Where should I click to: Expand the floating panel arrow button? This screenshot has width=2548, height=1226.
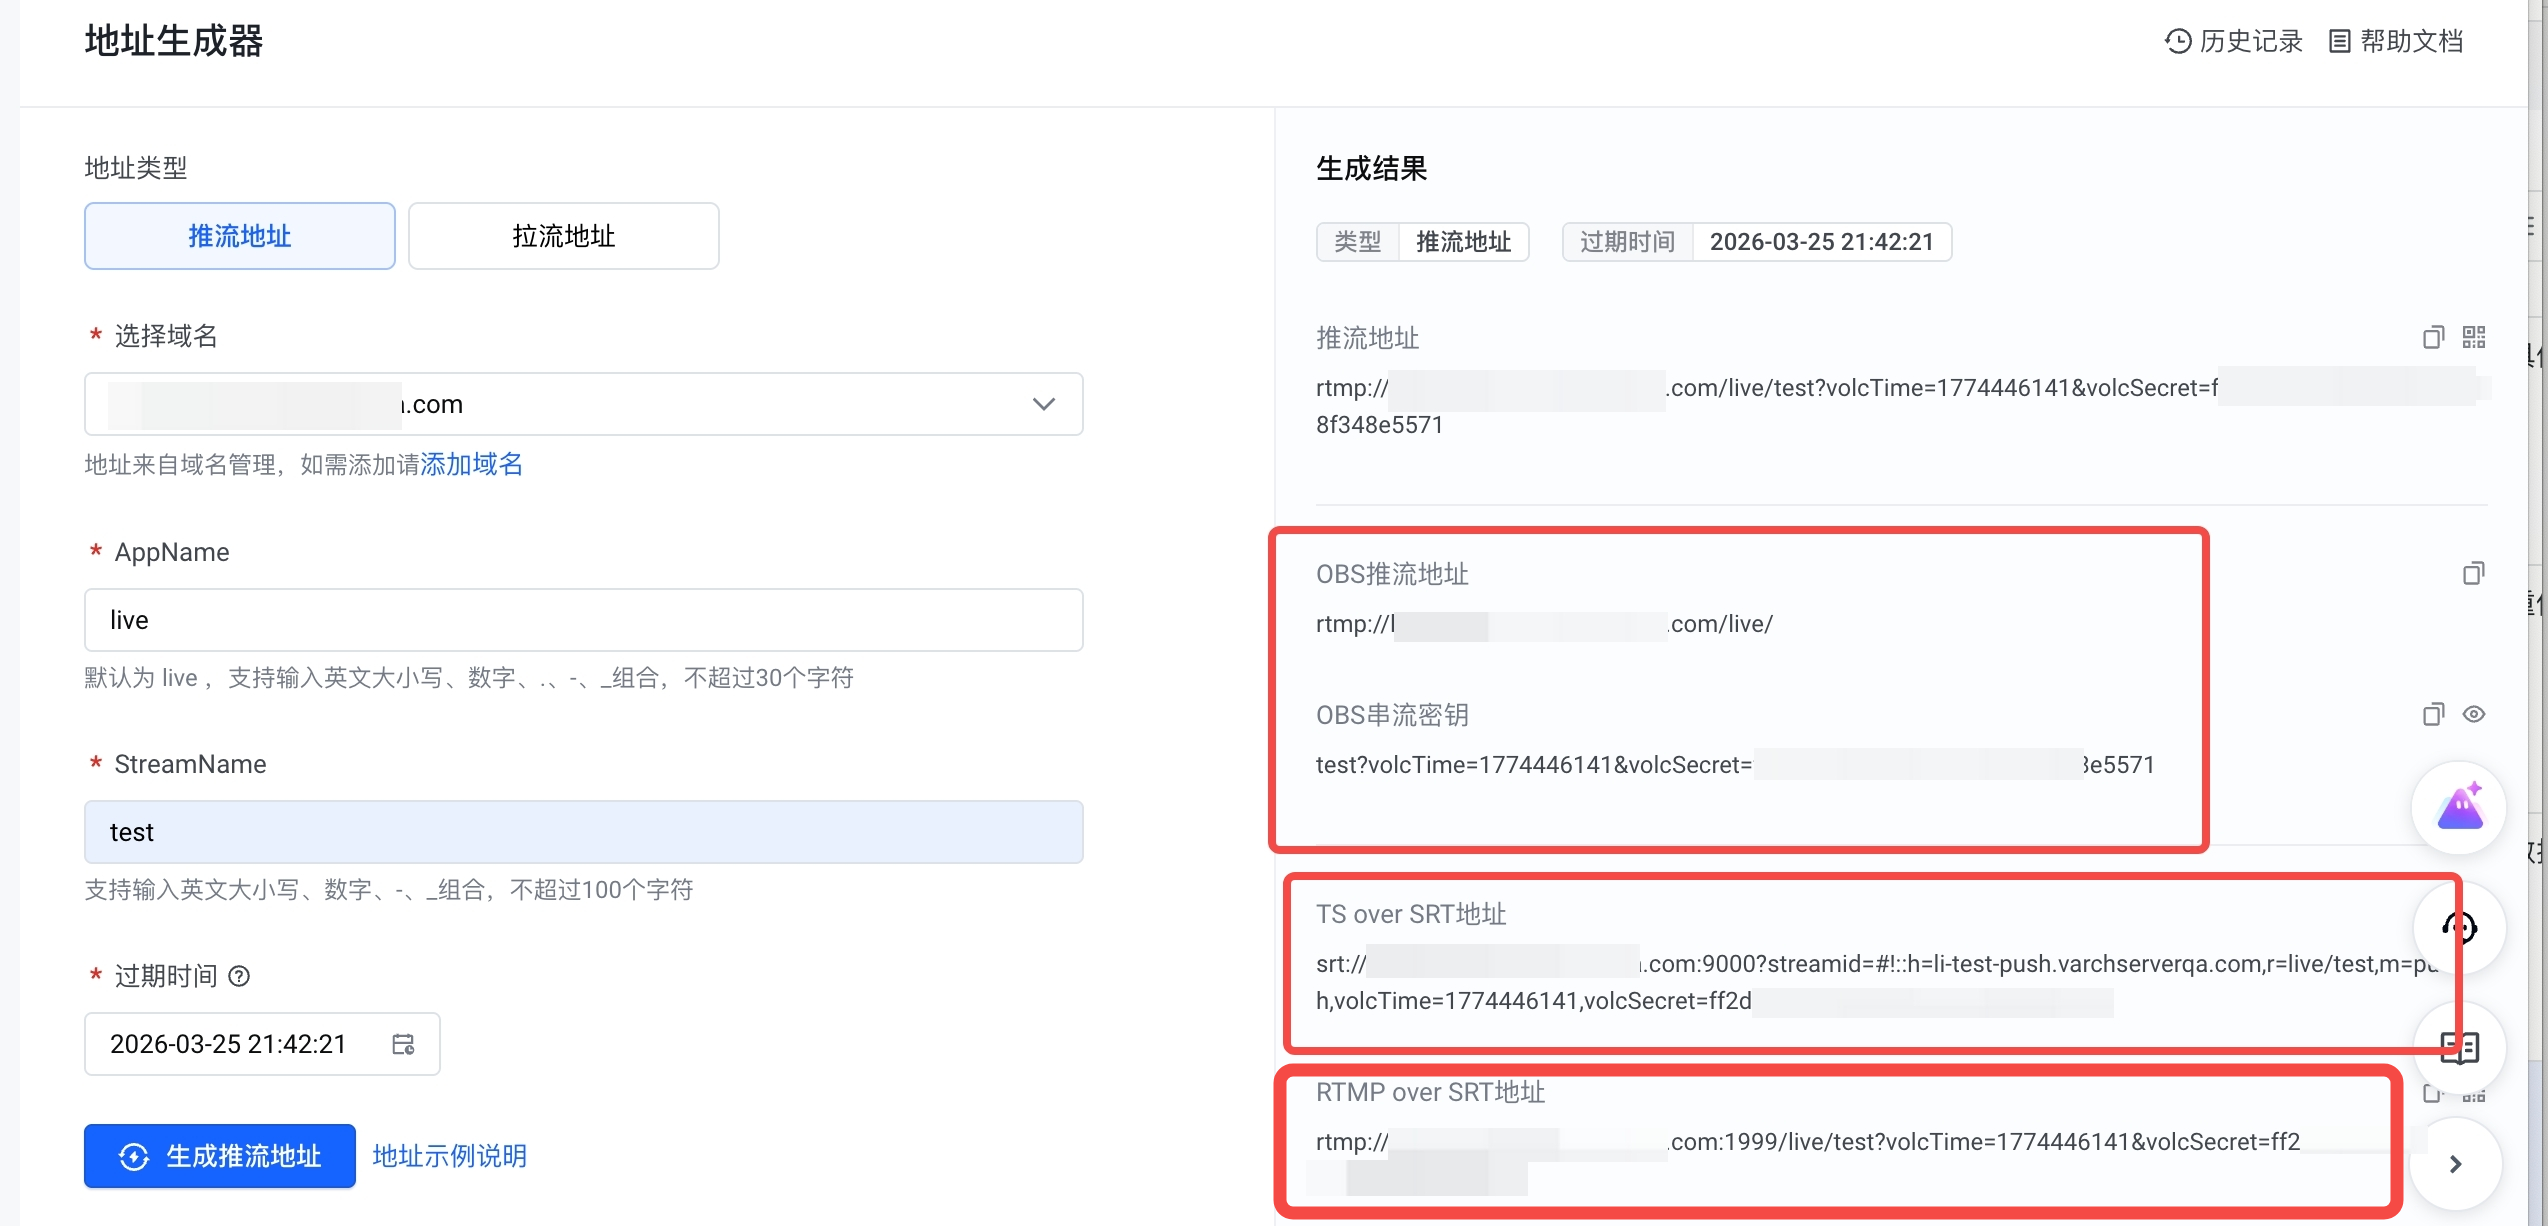(x=2456, y=1164)
